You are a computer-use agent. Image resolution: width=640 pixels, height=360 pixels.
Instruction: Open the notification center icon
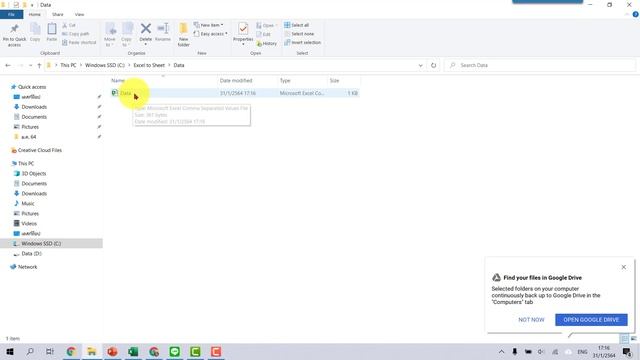coord(627,352)
